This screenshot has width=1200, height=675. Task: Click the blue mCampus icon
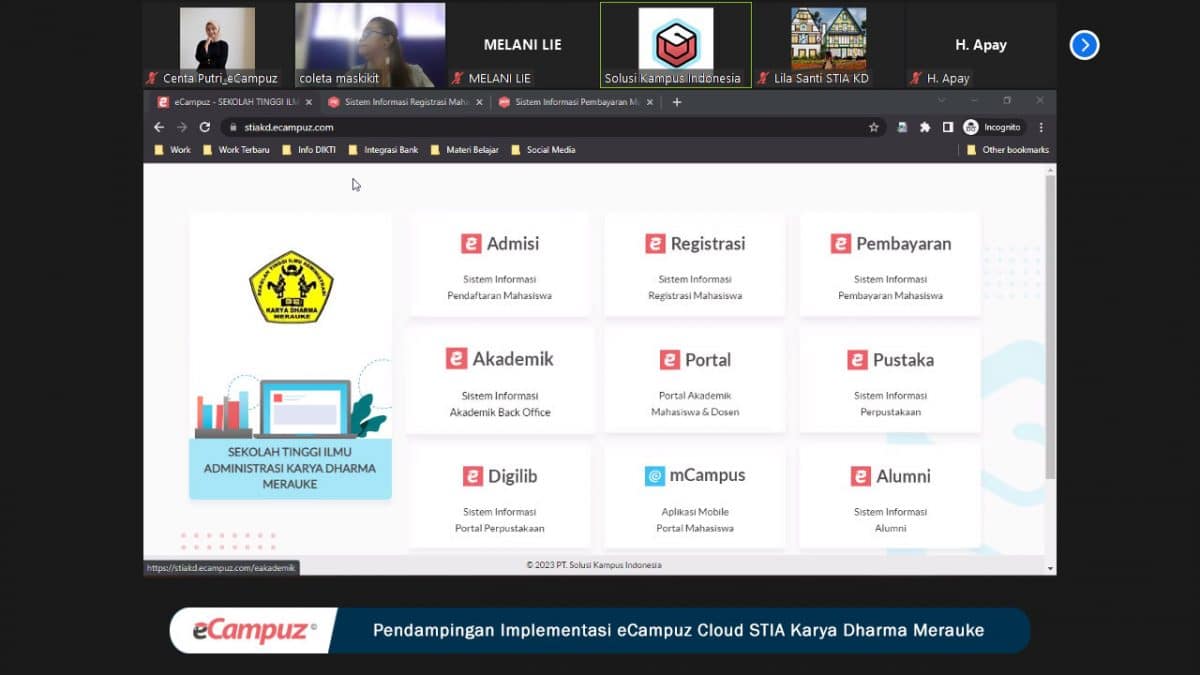point(655,476)
